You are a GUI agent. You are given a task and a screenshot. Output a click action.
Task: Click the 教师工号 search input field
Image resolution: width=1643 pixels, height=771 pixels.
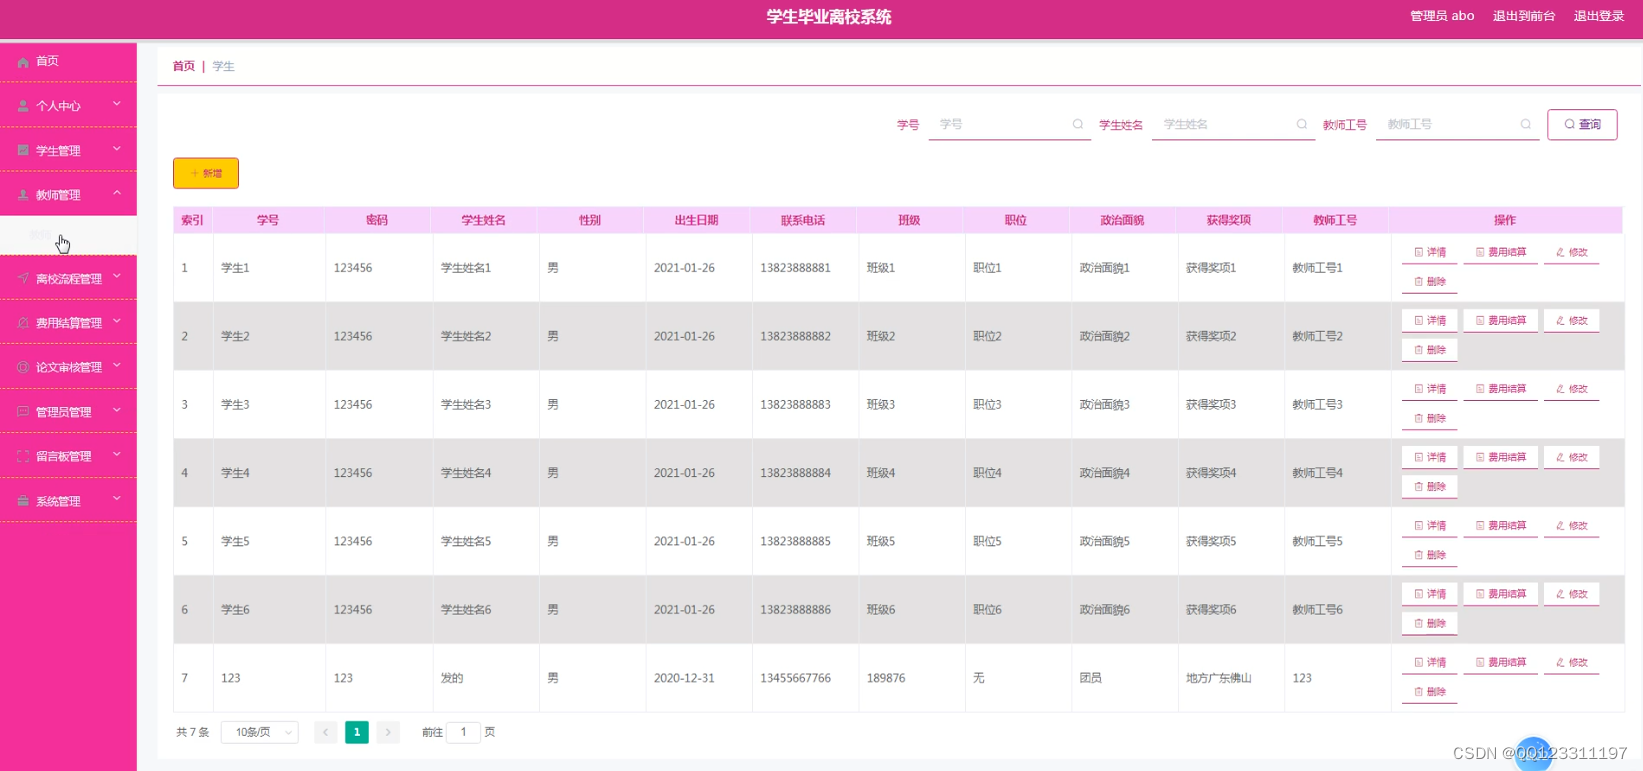point(1457,124)
